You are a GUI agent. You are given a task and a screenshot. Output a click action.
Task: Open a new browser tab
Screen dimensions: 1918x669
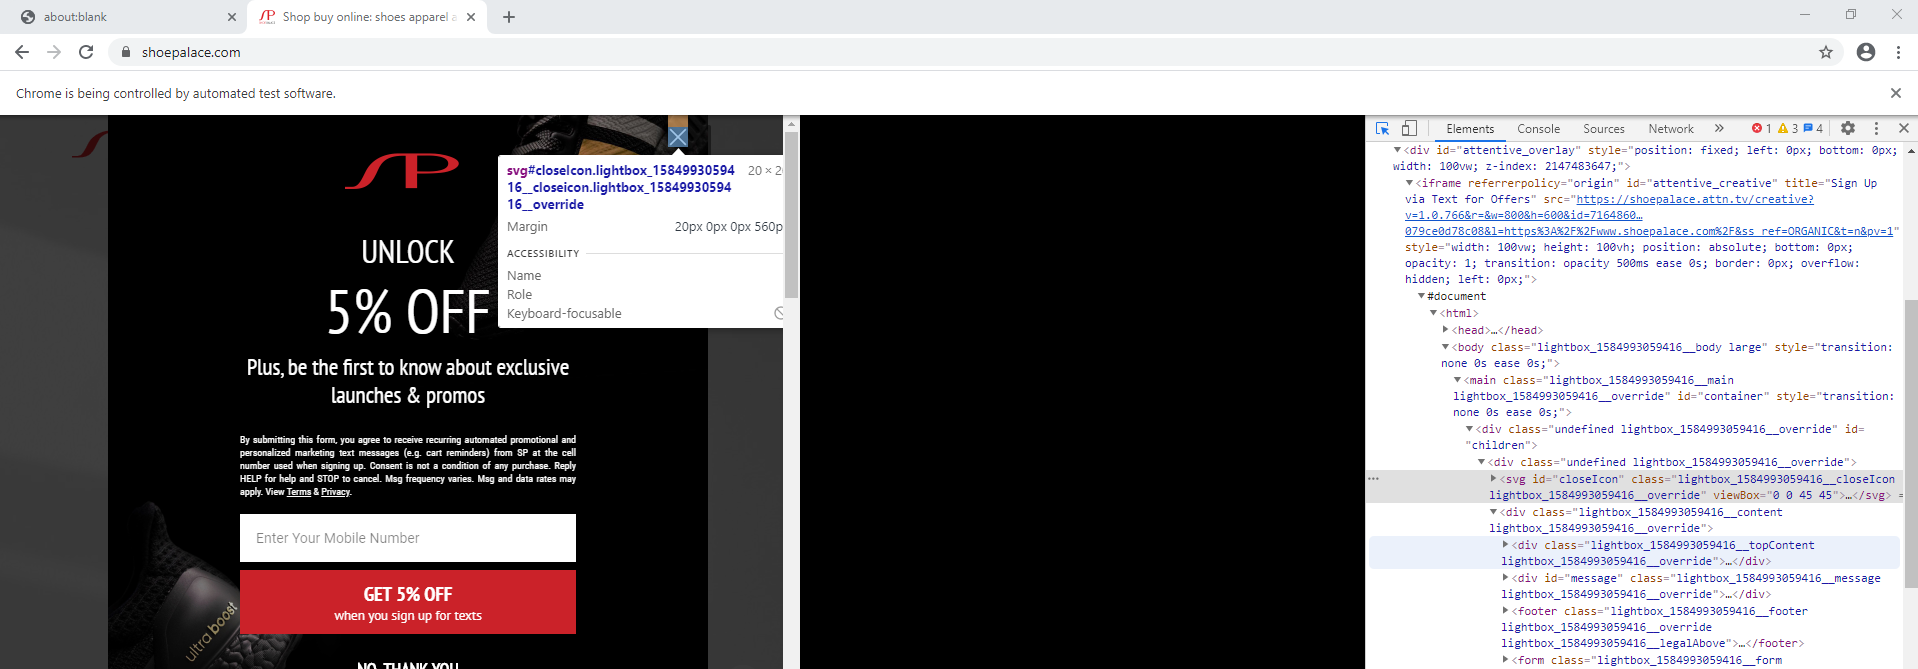coord(509,17)
